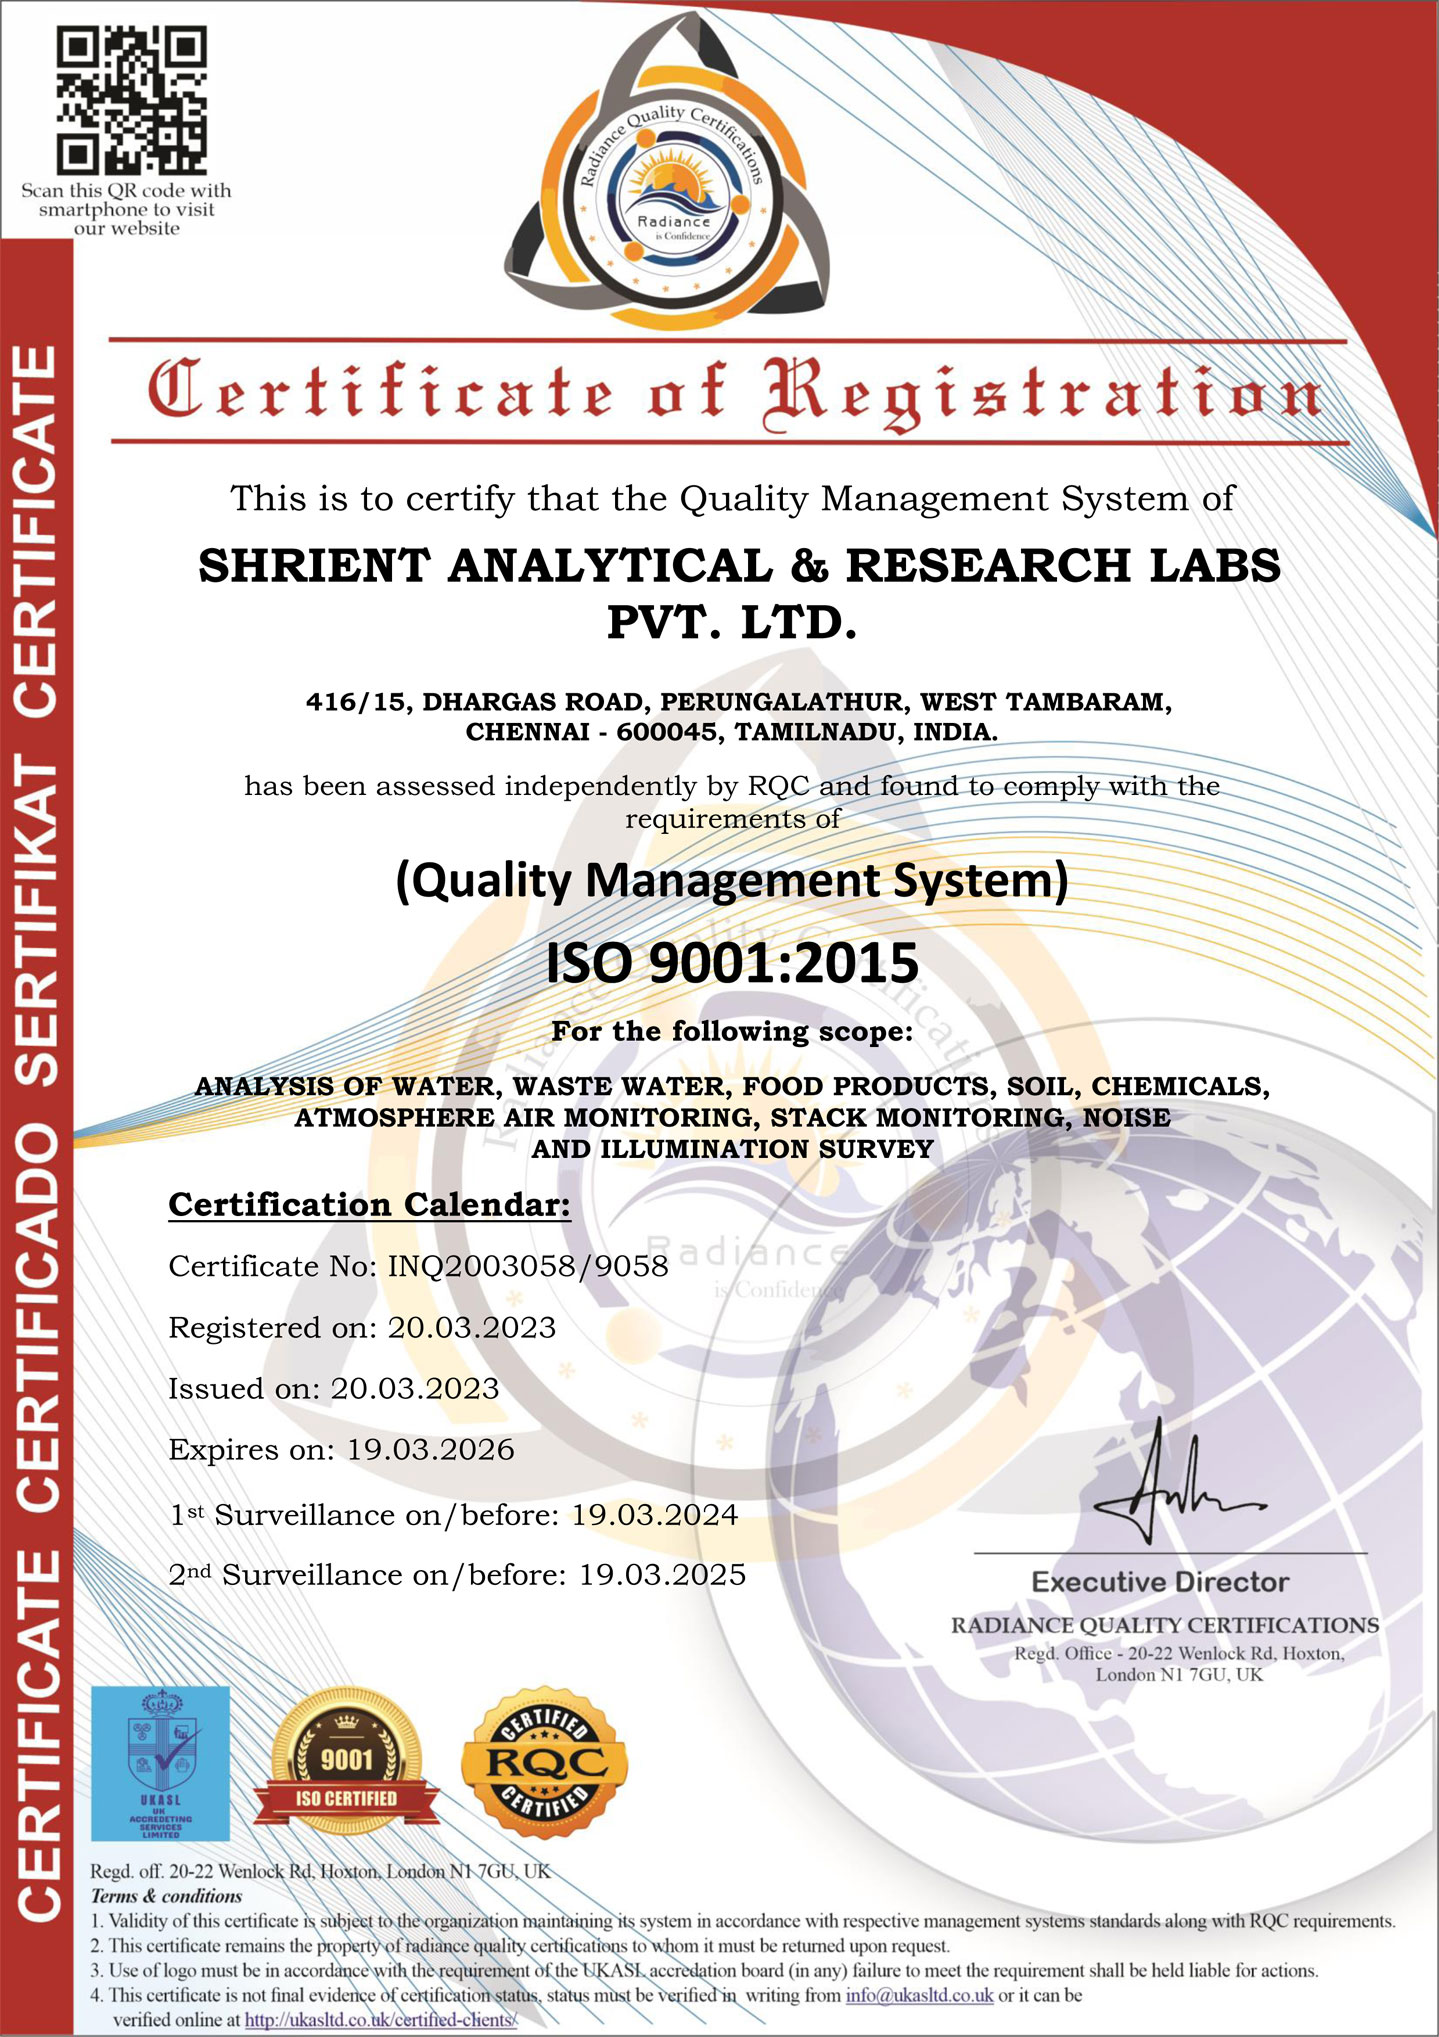
Task: Click 'Scan this QR code with' caption
Action: click(x=126, y=190)
